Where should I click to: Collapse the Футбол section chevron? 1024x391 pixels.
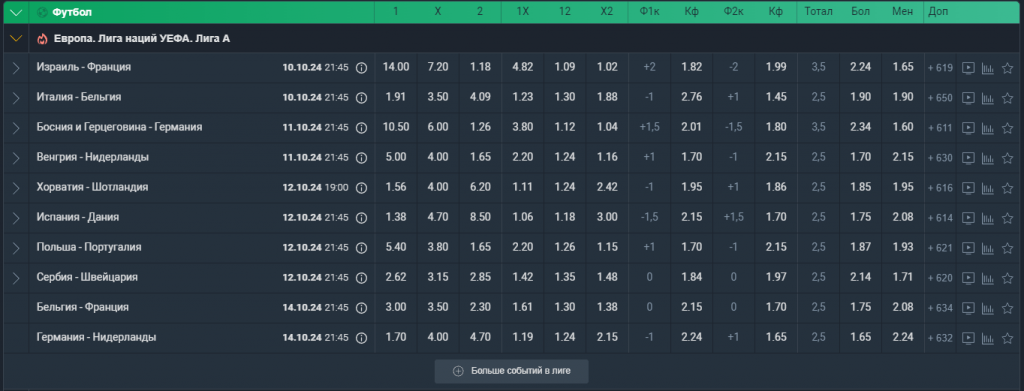tap(16, 12)
